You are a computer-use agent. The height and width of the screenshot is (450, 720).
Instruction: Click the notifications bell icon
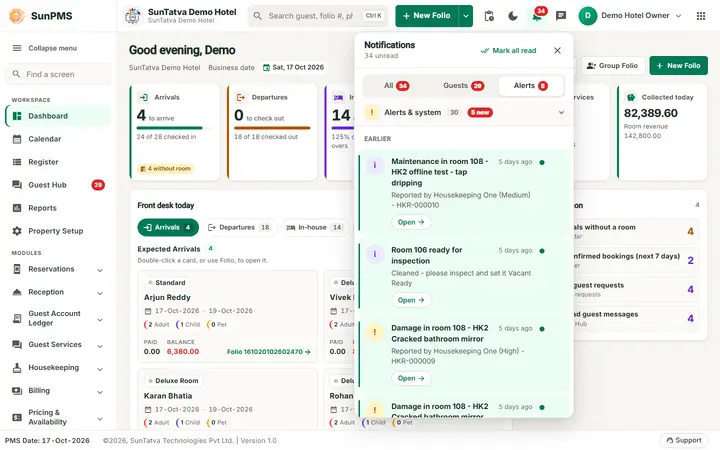point(536,17)
